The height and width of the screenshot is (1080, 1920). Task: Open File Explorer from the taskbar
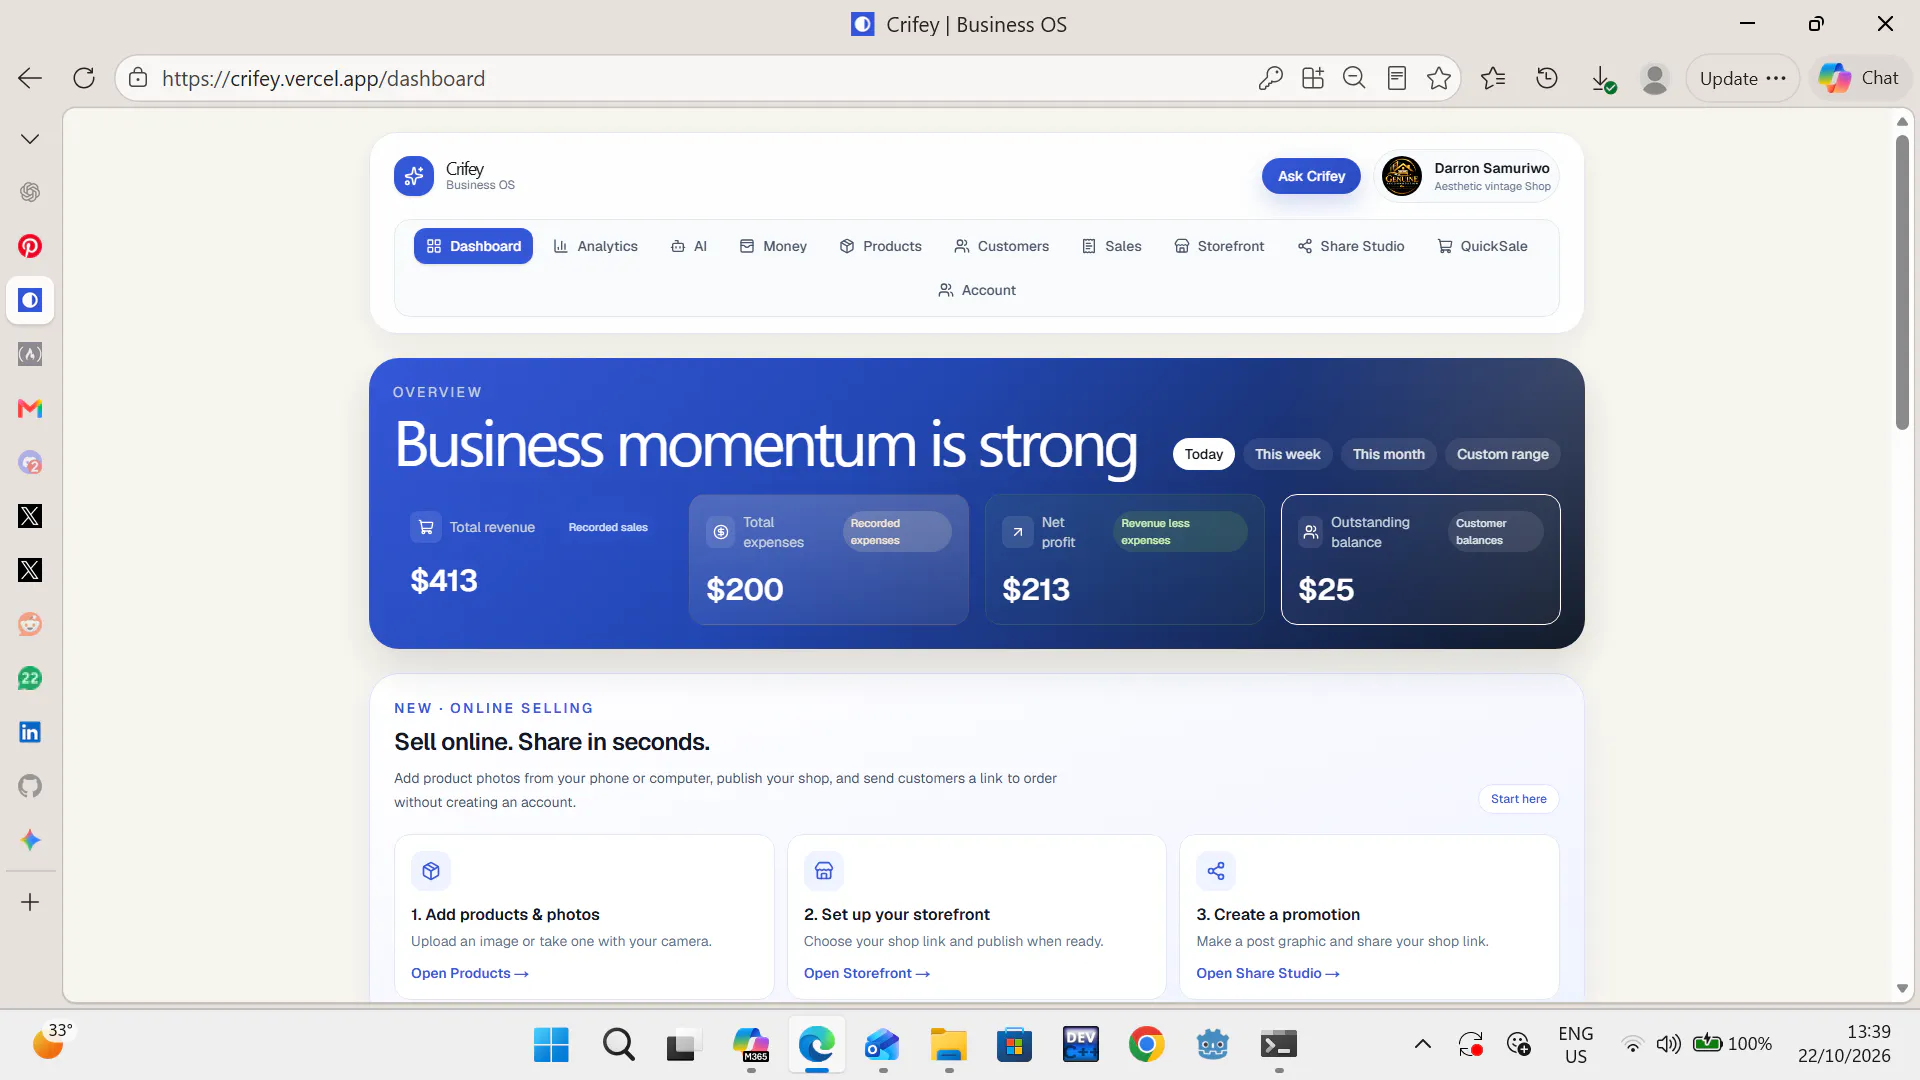click(x=948, y=1045)
